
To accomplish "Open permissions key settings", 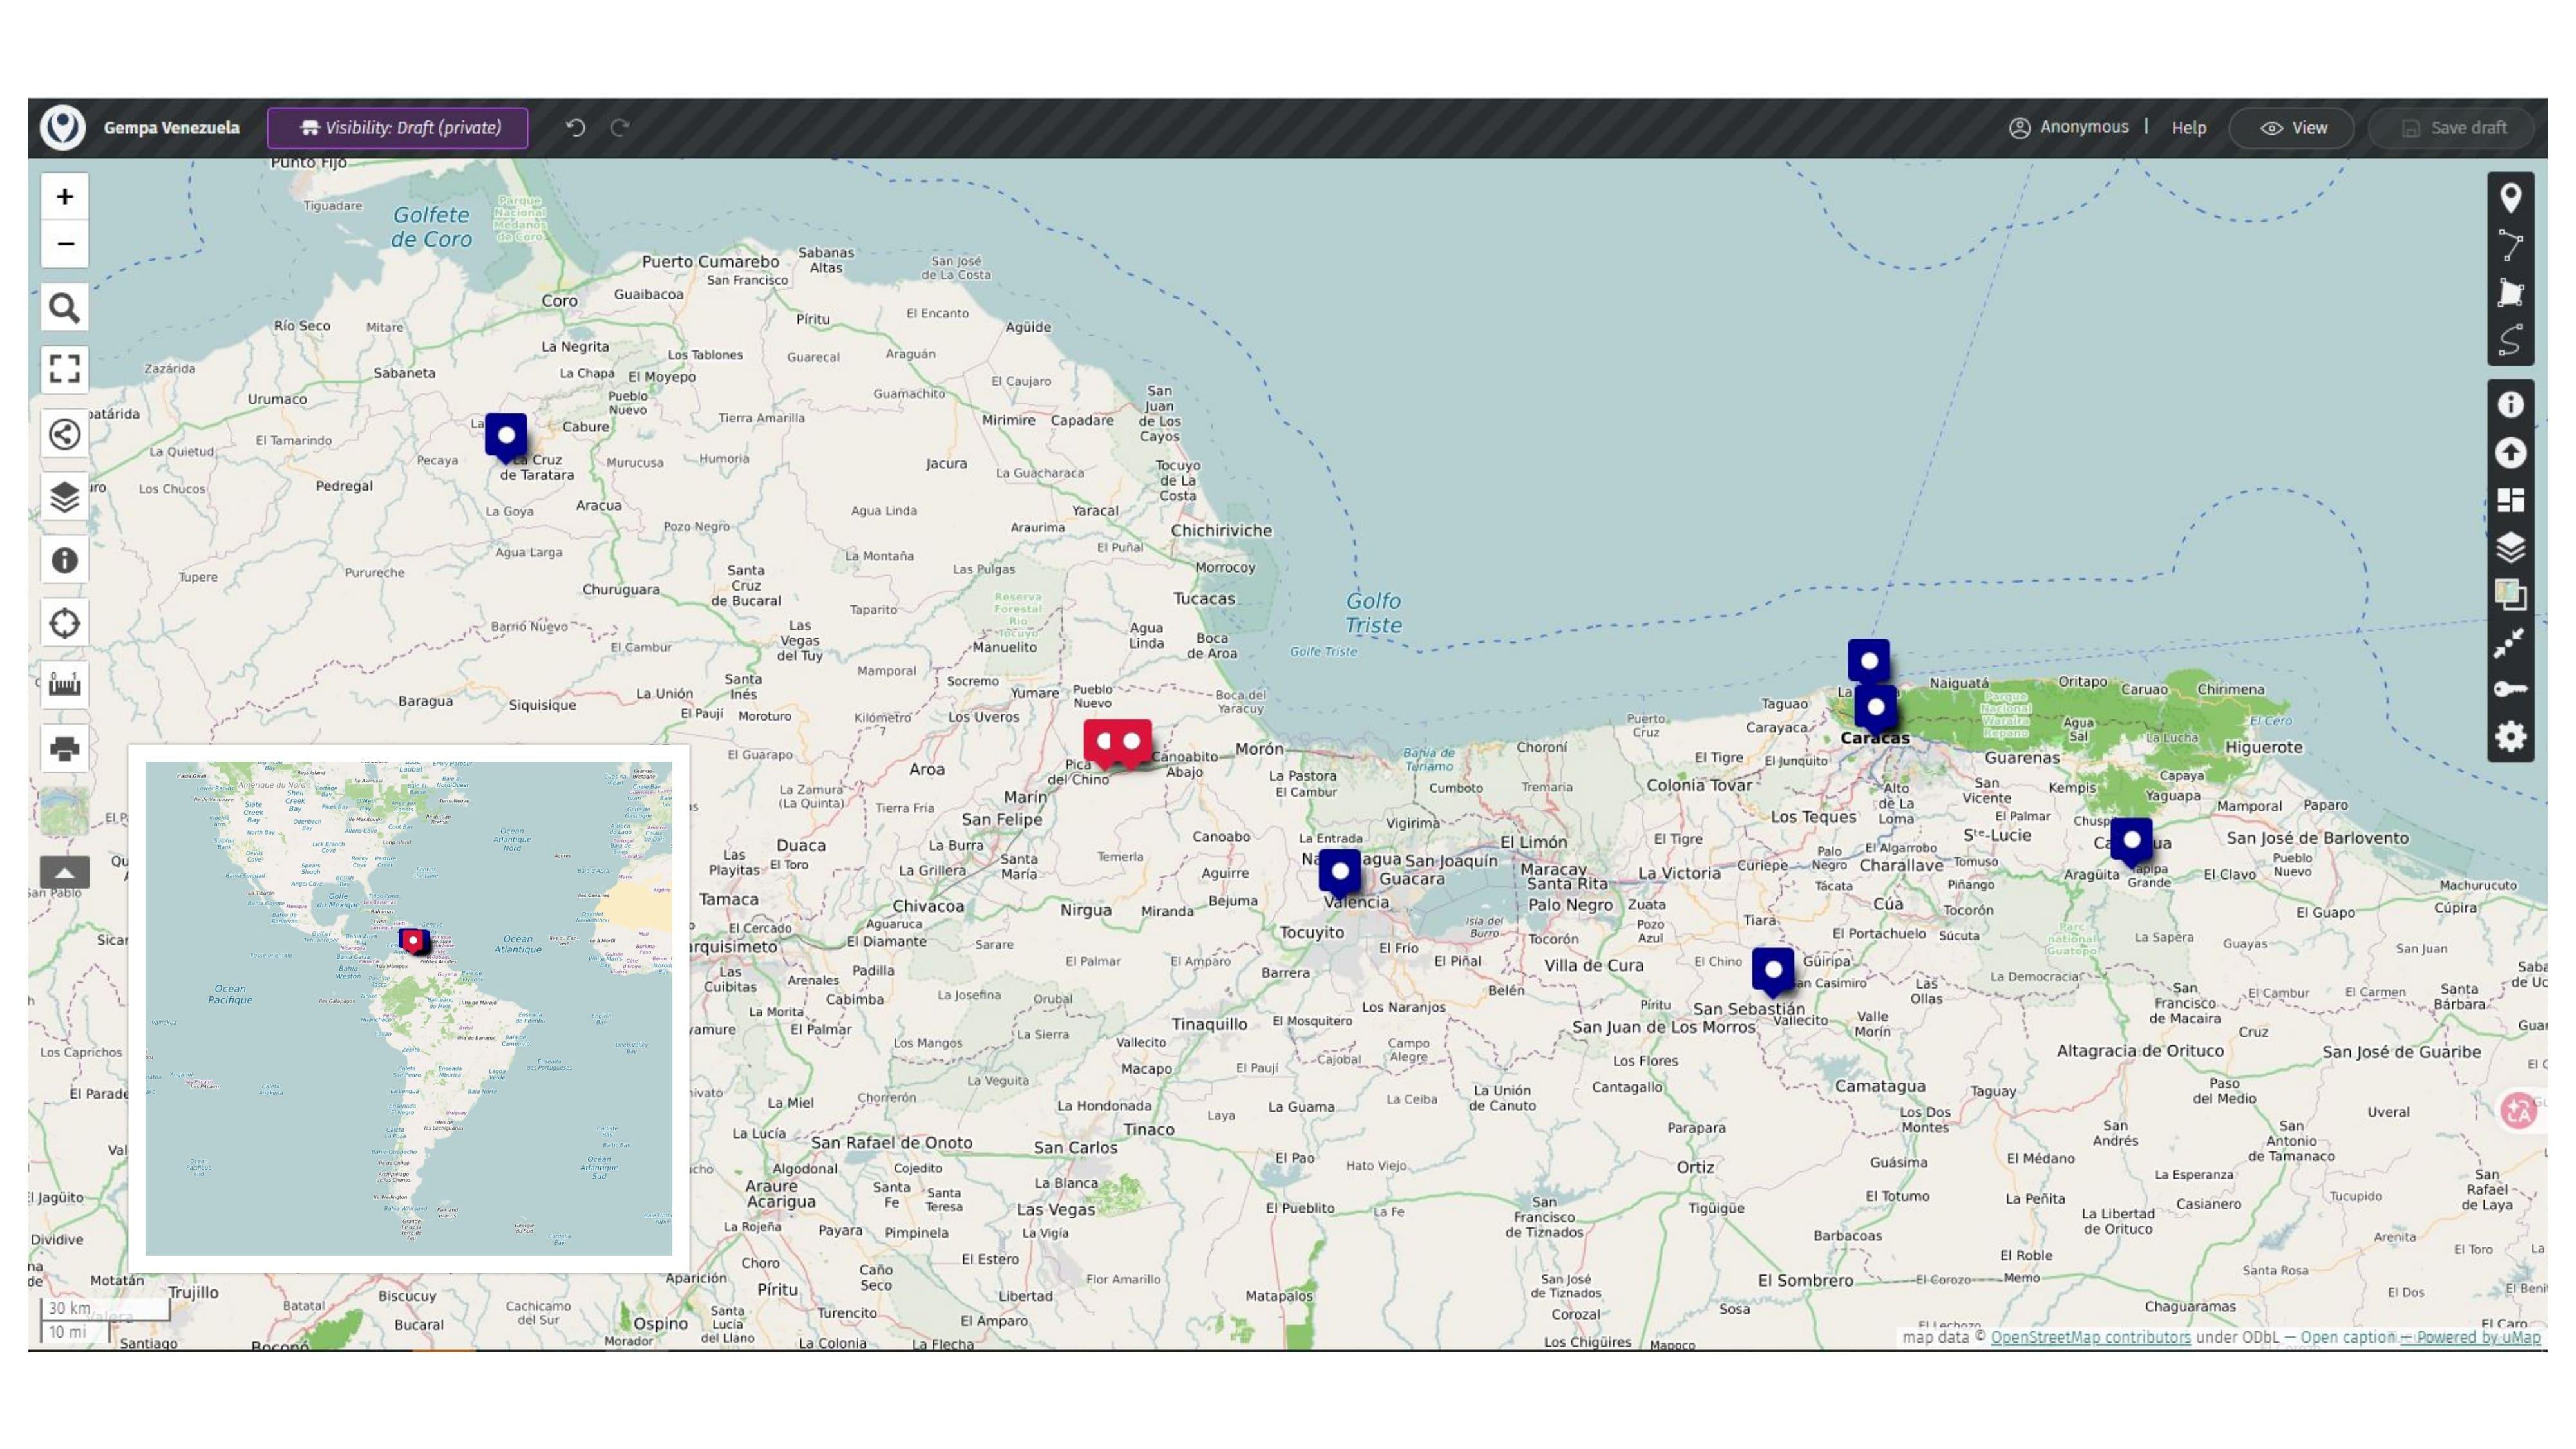I will [x=2510, y=689].
